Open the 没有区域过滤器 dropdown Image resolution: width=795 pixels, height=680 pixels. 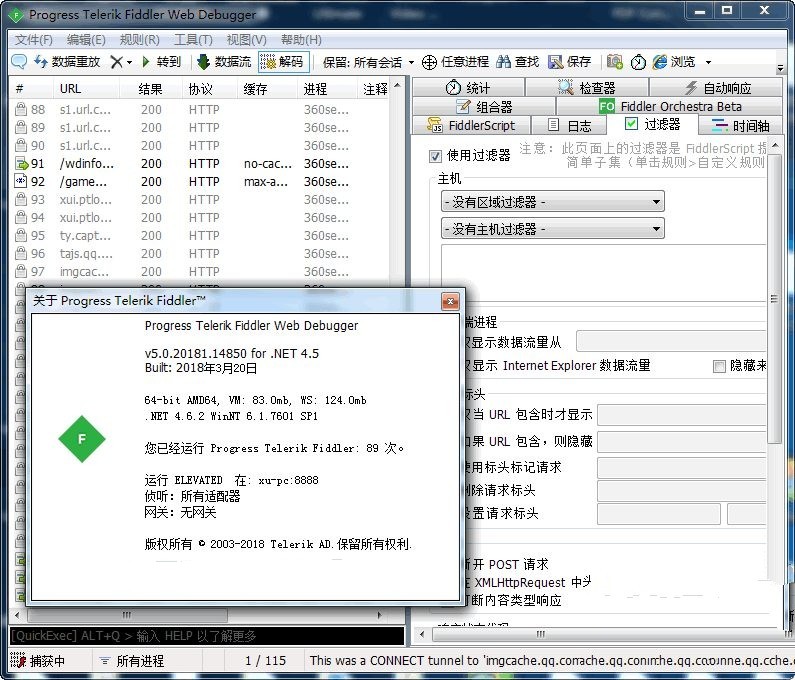pos(553,202)
